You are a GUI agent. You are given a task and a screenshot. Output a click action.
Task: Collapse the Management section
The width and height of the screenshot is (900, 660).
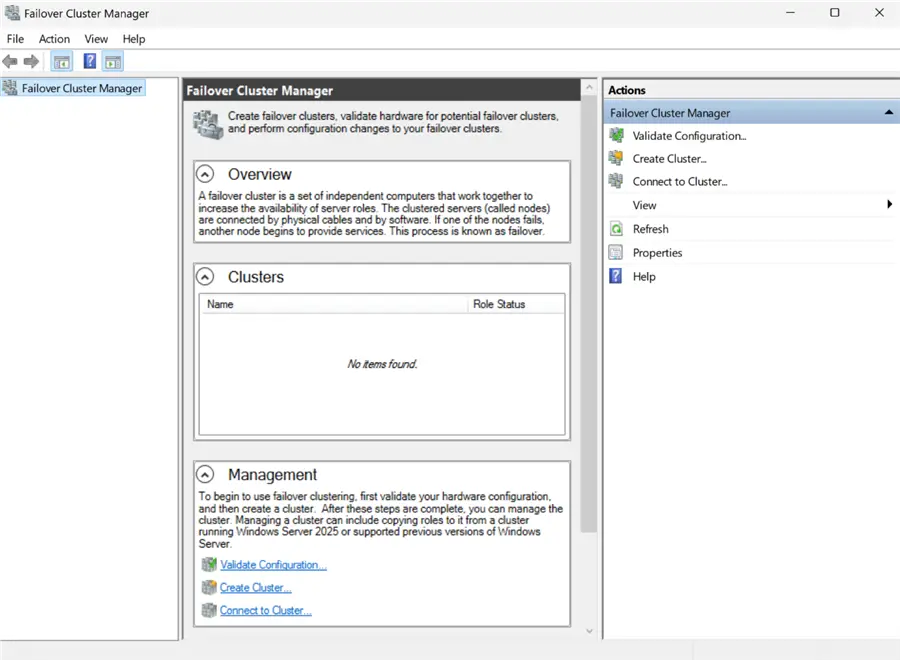coord(205,474)
